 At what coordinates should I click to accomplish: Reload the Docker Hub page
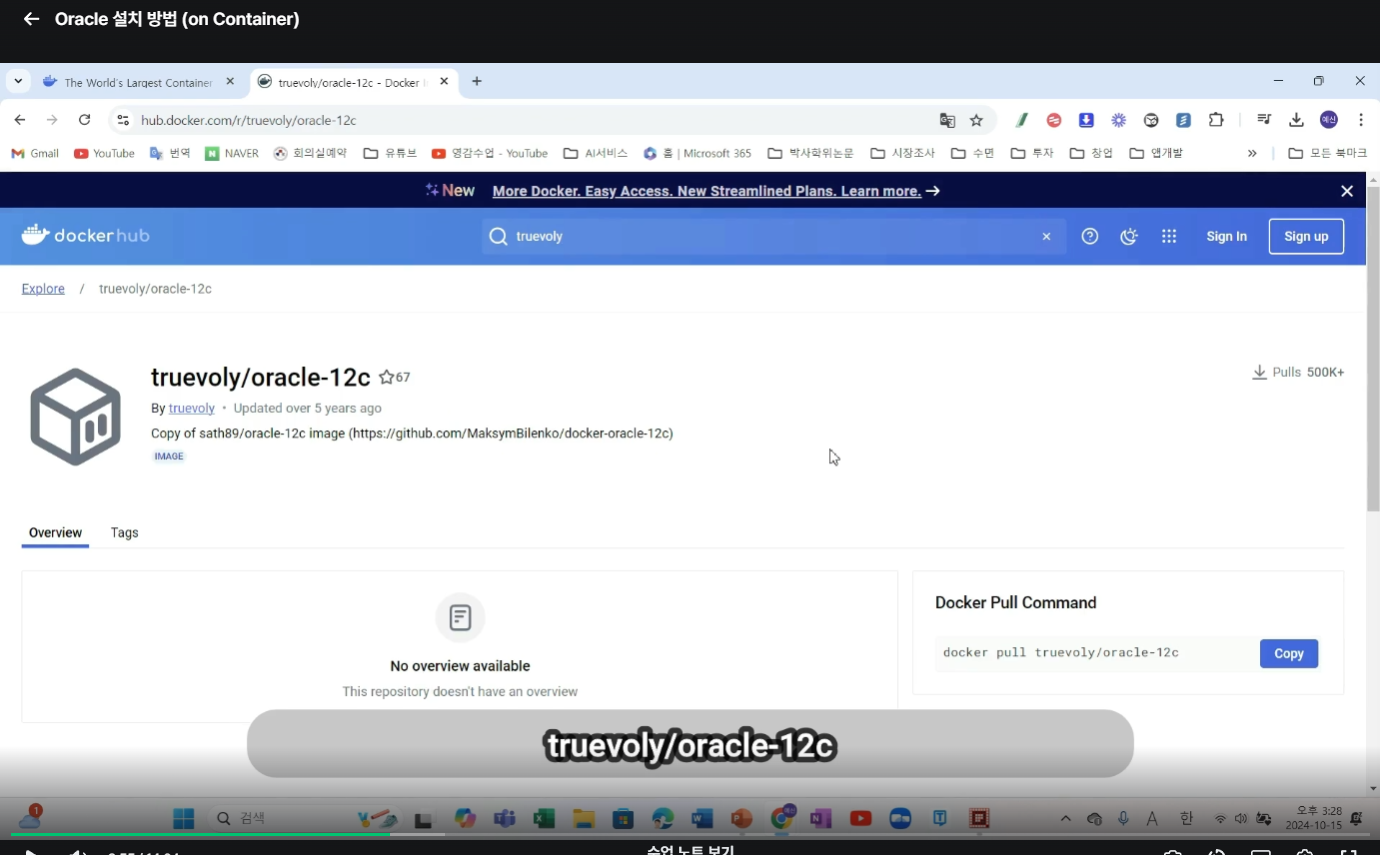coord(85,120)
